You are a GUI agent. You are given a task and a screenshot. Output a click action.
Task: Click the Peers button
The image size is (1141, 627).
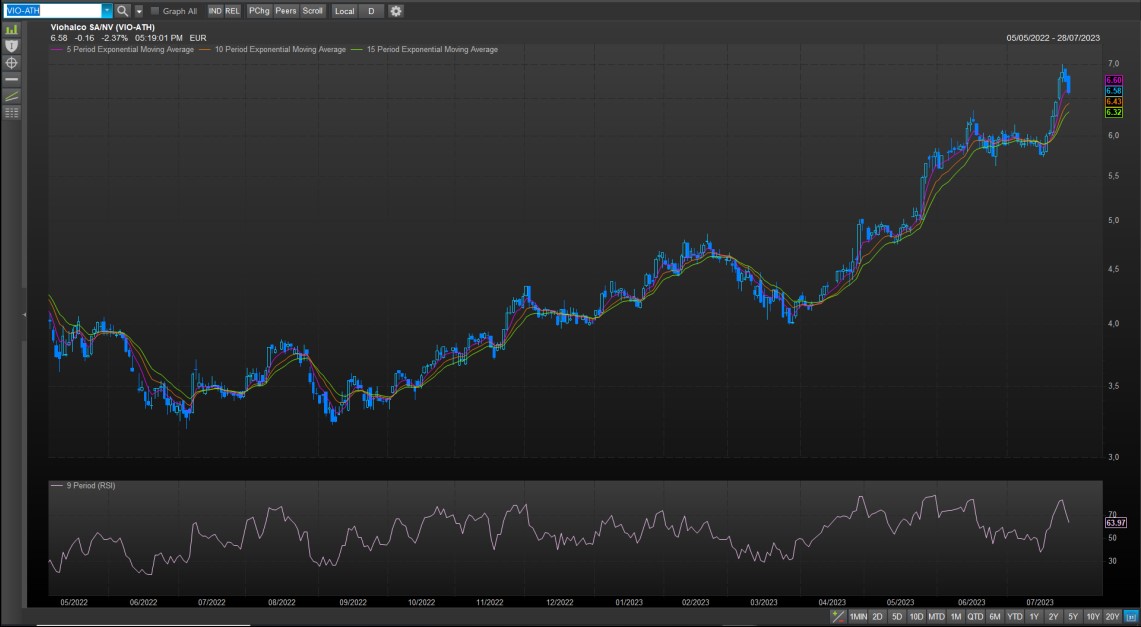(286, 10)
